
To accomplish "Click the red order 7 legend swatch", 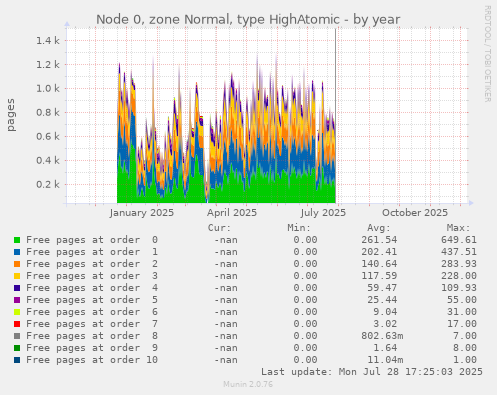I will [17, 324].
